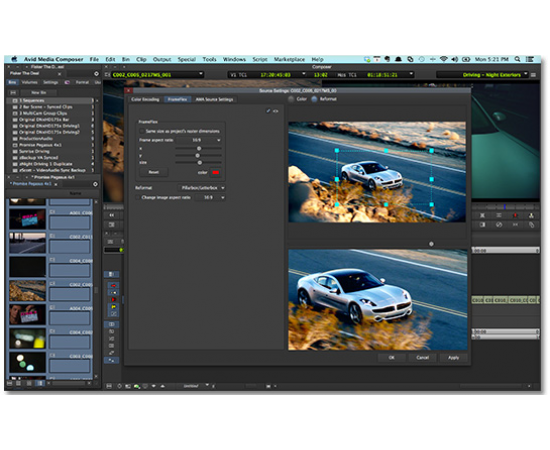Viewport: 550px width, 450px height.
Task: Click the pencil icon in FrameFlex panel
Action: (x=268, y=111)
